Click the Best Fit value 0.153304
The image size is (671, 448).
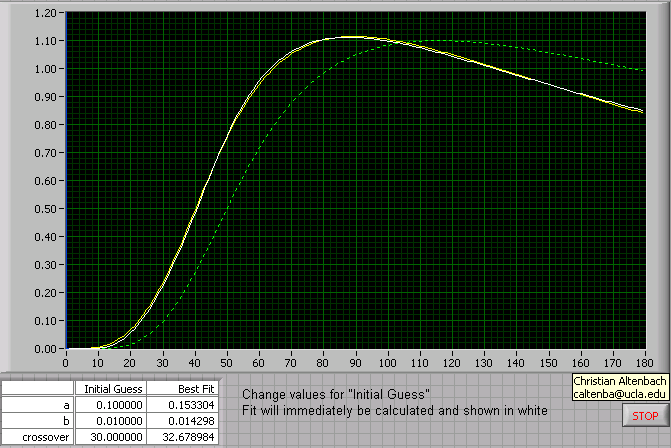click(x=183, y=405)
